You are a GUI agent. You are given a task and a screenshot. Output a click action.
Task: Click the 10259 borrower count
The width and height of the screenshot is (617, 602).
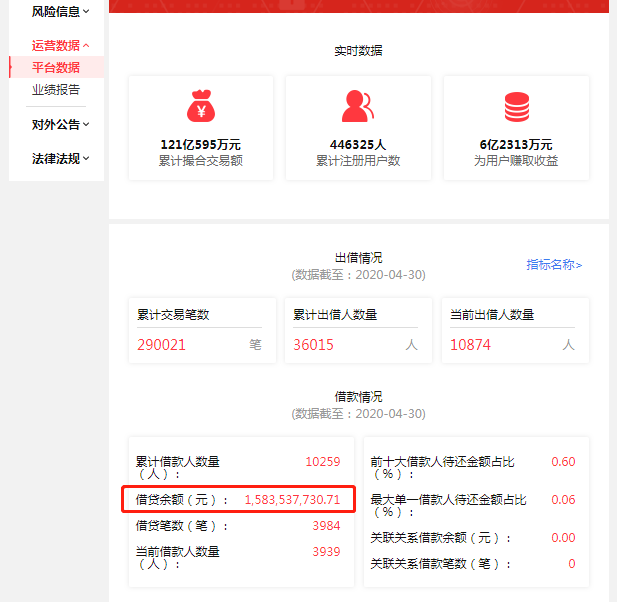point(323,462)
